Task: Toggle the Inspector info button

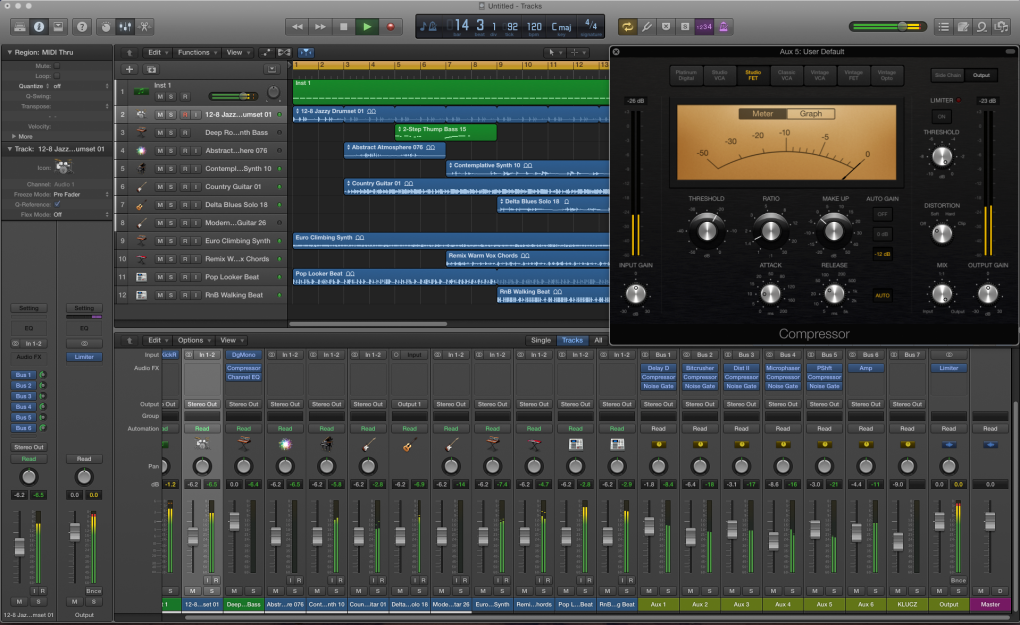Action: [x=39, y=27]
